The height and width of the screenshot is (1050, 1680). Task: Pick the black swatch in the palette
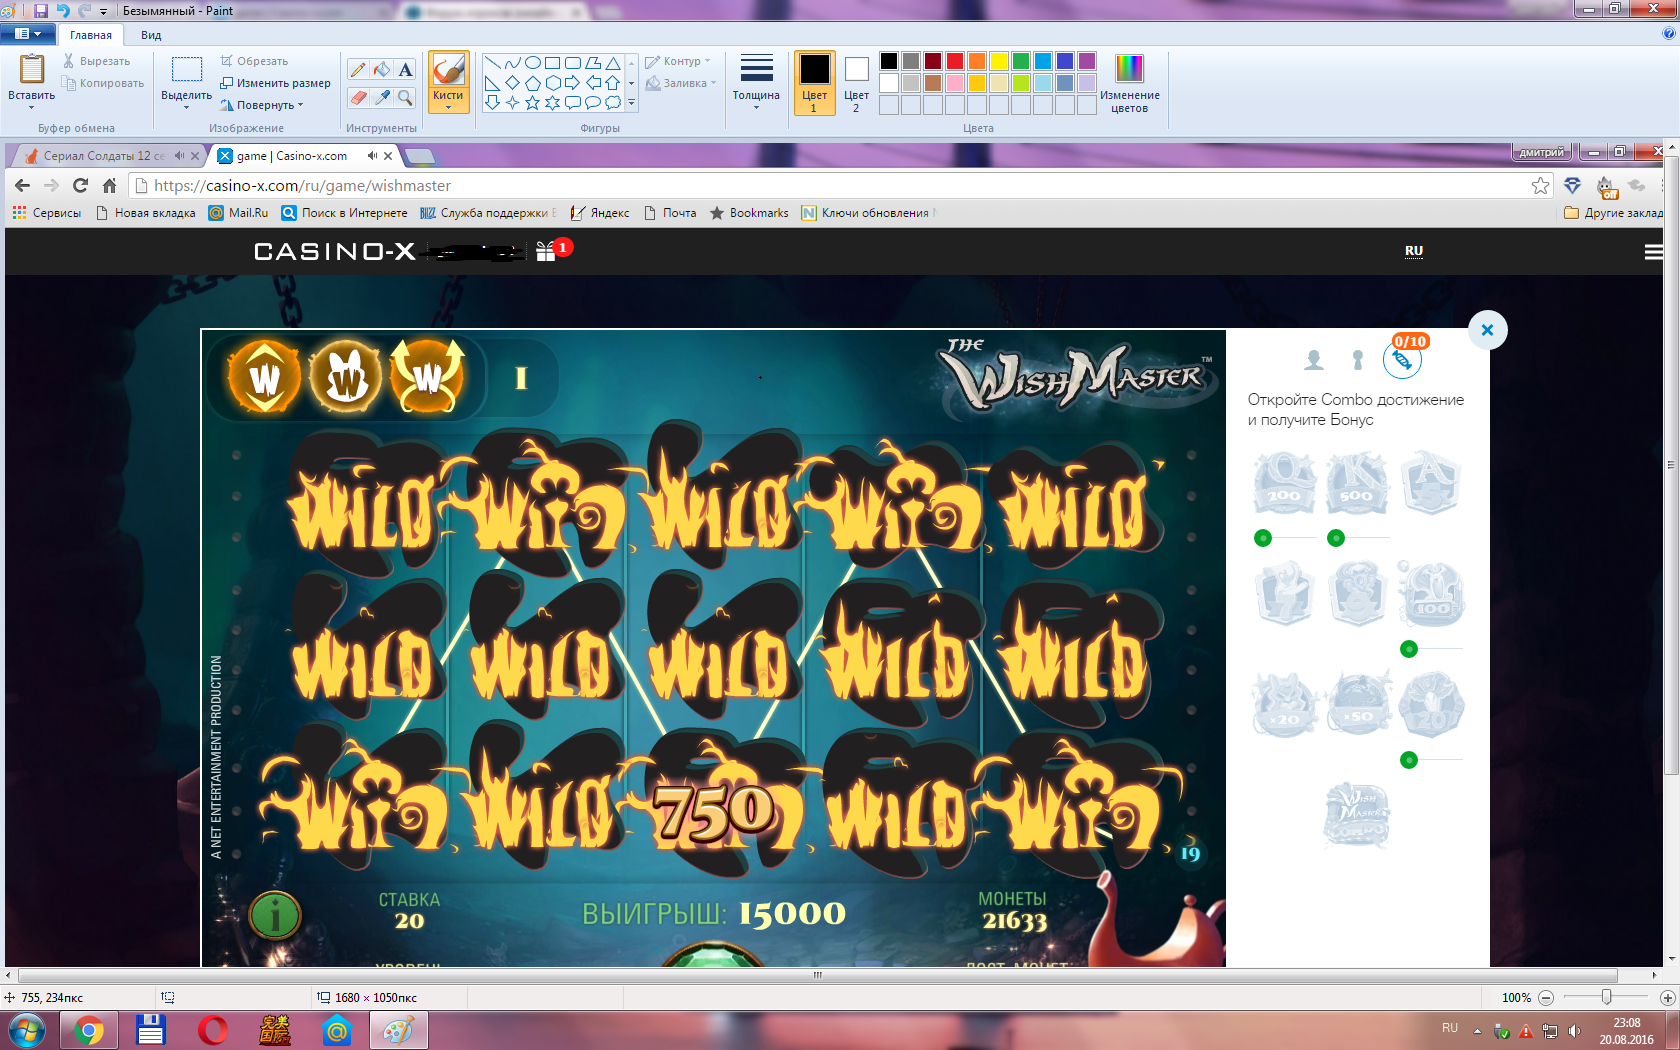click(x=889, y=61)
